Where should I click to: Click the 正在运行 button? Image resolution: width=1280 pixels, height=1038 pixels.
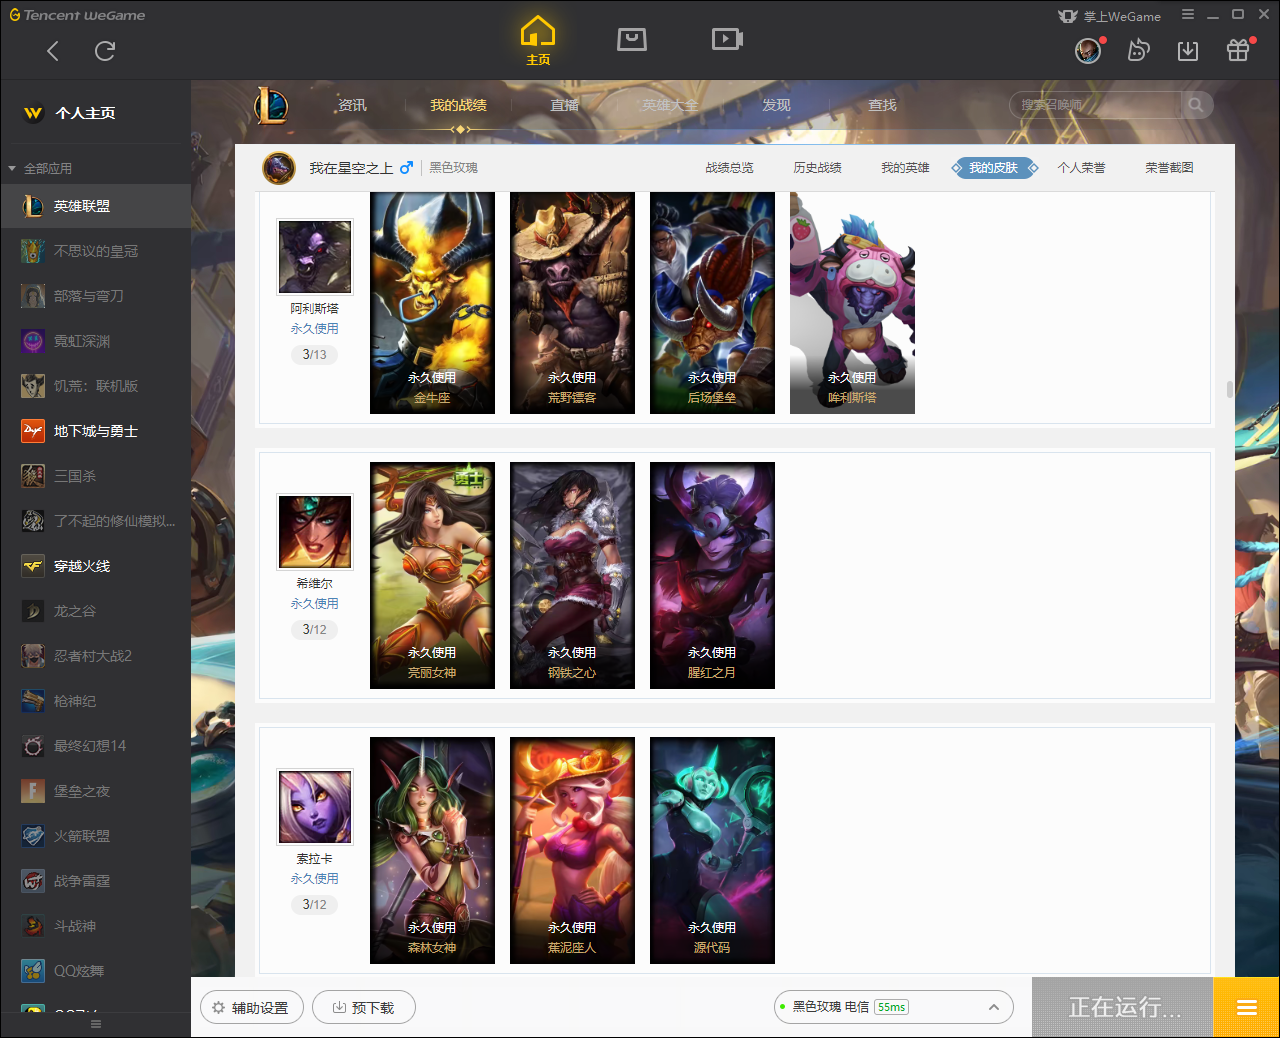(x=1123, y=1007)
